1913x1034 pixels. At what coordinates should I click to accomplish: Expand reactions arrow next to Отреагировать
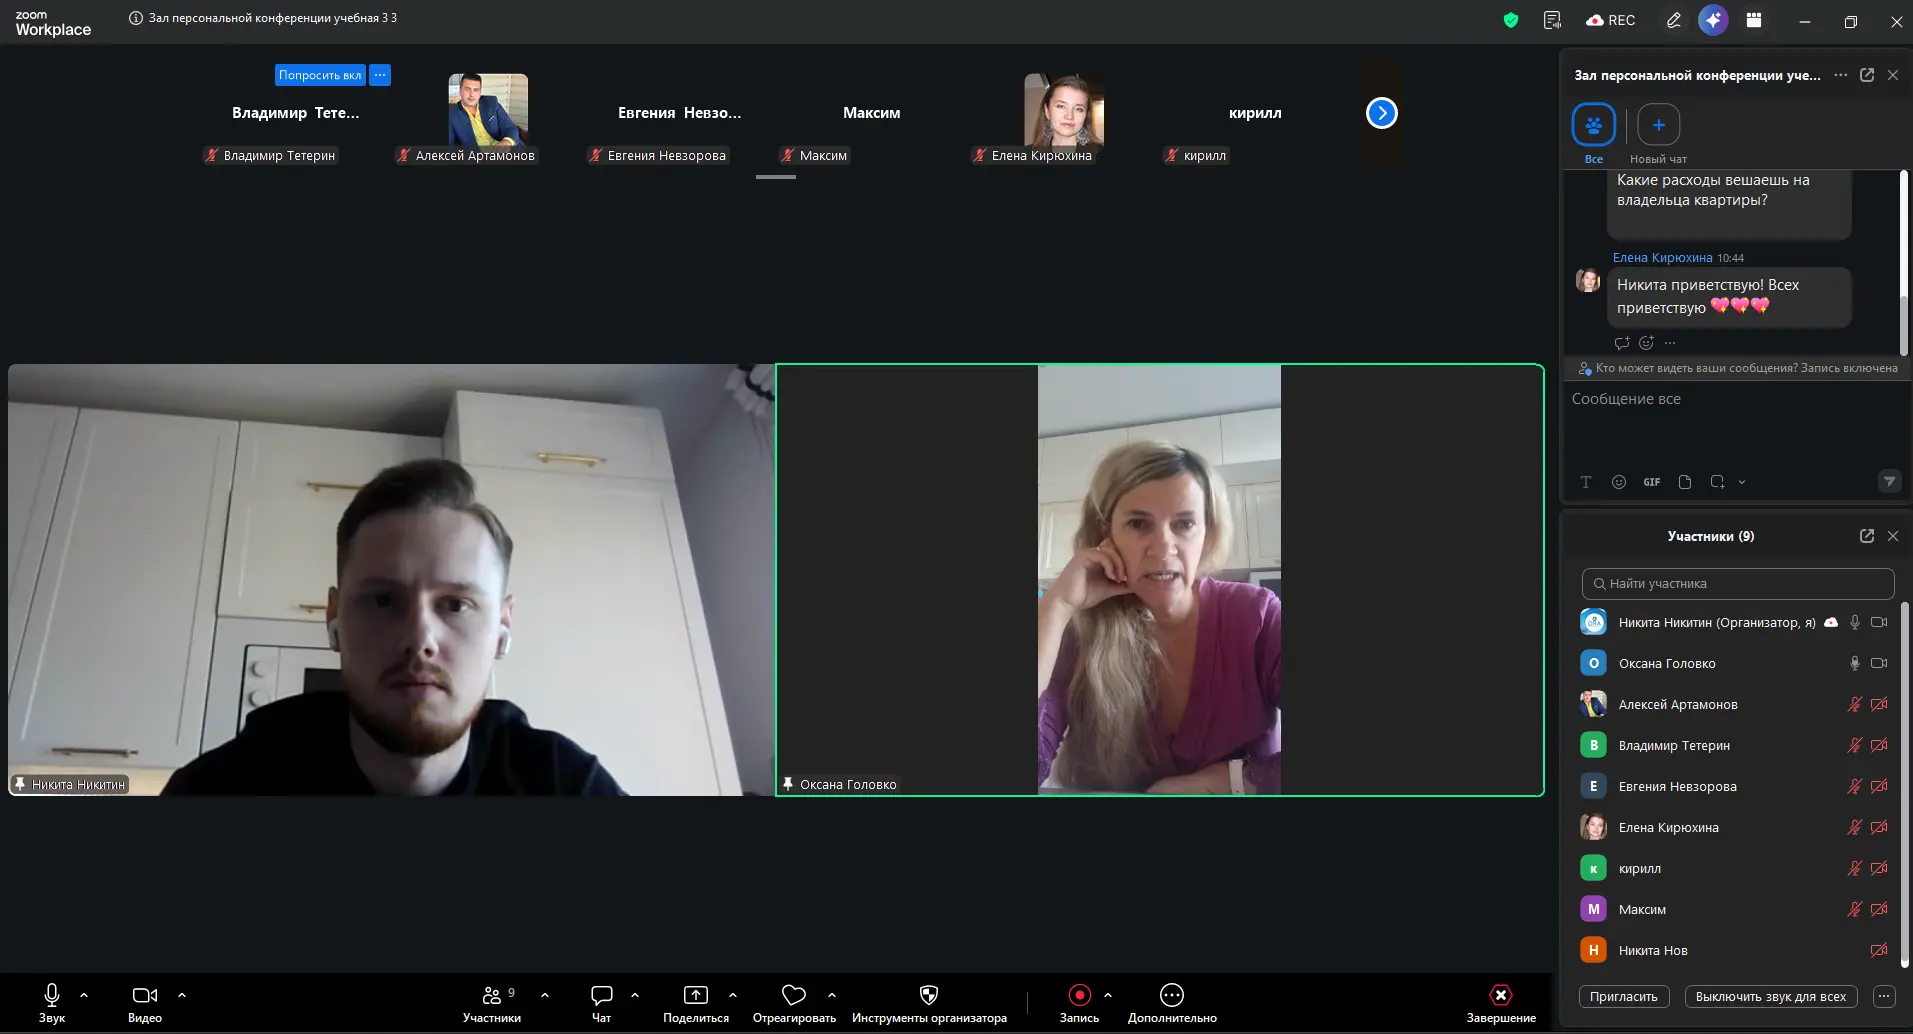tap(832, 995)
